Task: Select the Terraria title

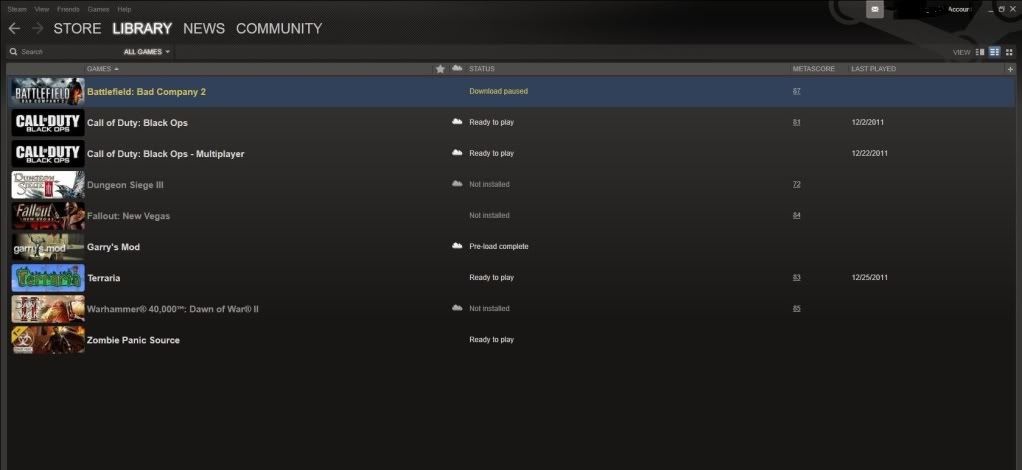Action: [104, 278]
